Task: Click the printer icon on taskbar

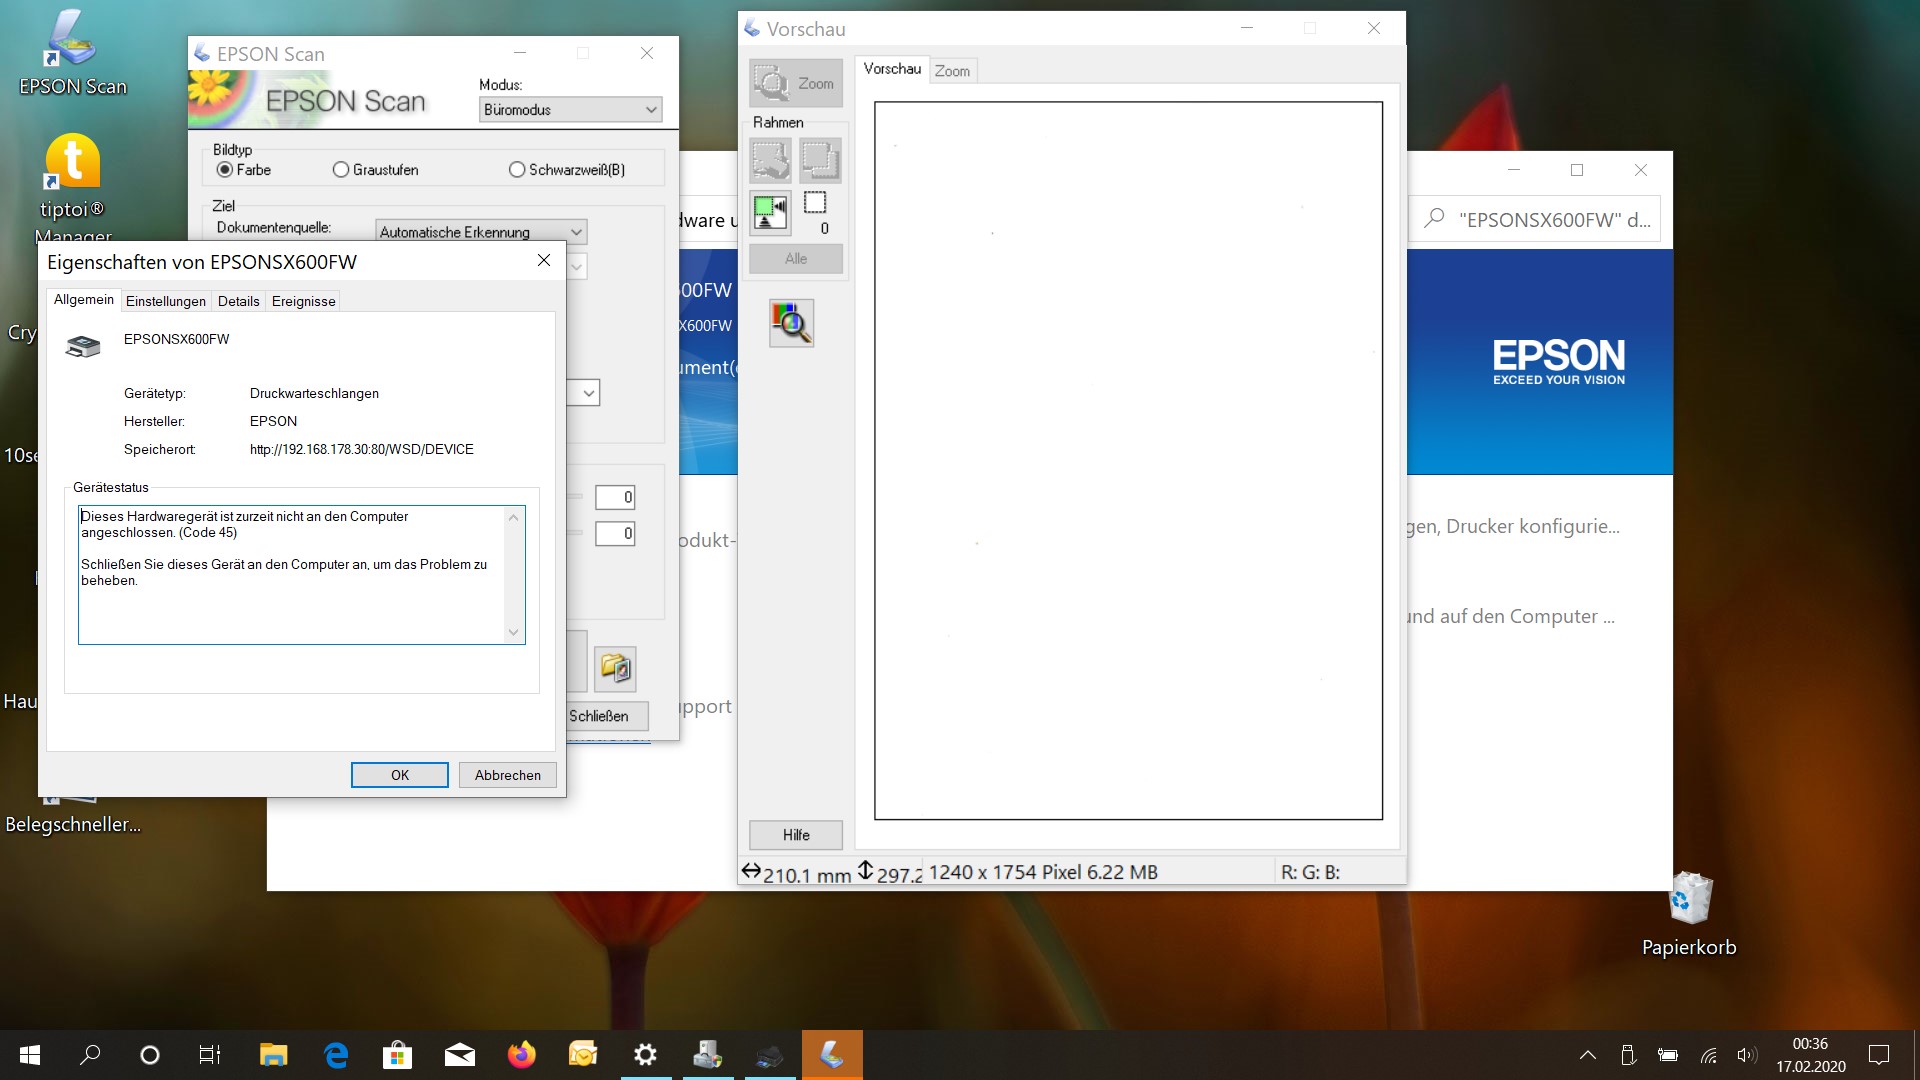Action: click(770, 1055)
